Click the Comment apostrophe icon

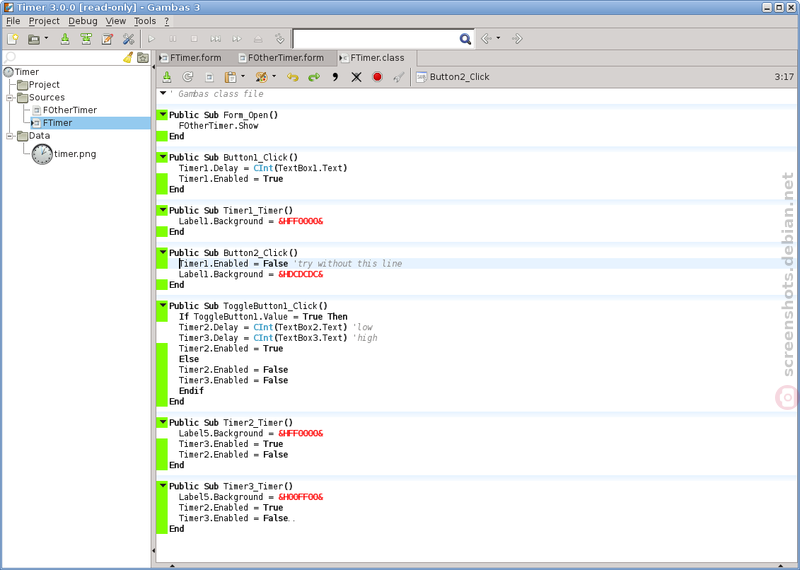pos(335,77)
